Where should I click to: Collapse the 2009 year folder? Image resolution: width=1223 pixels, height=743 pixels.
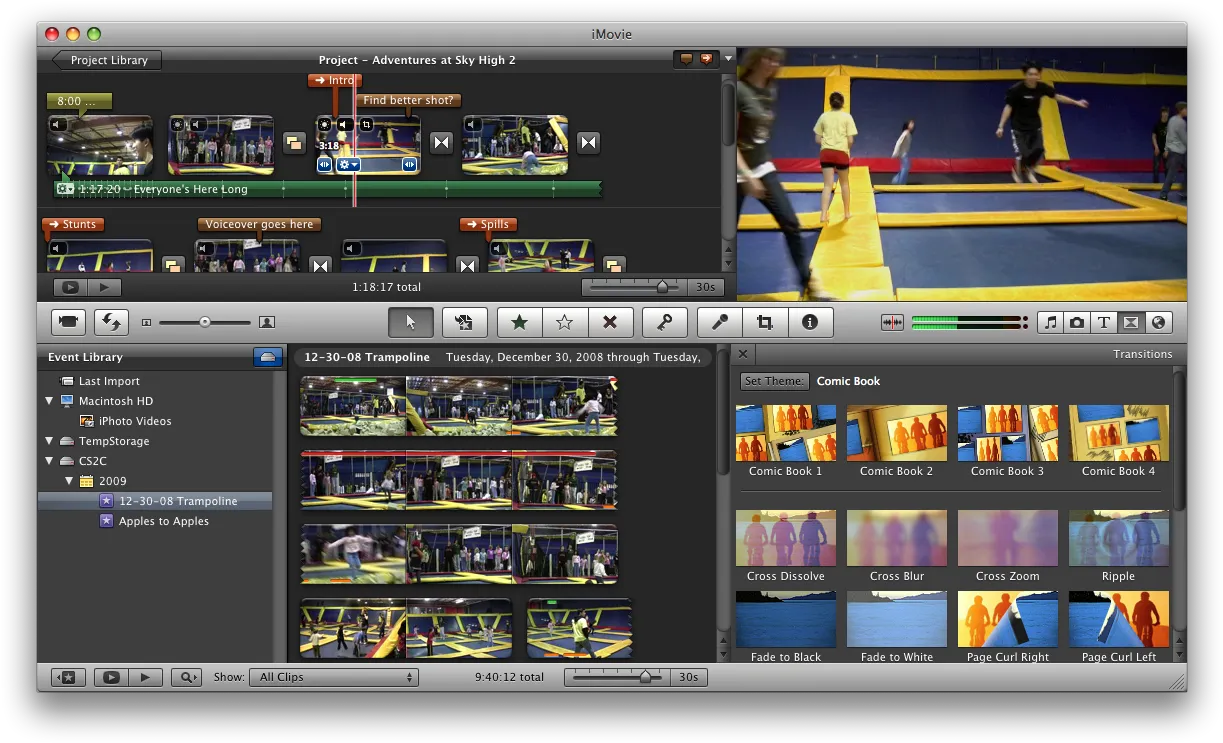click(68, 481)
